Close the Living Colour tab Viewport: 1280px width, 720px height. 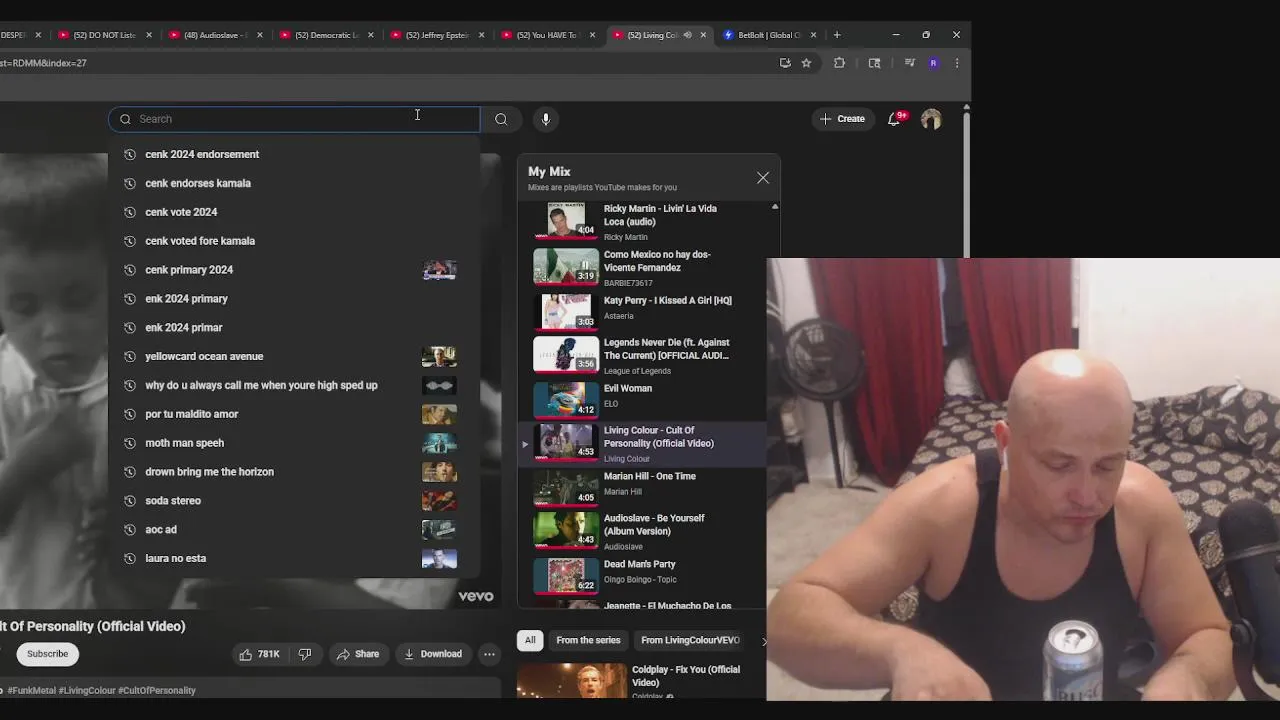click(703, 35)
